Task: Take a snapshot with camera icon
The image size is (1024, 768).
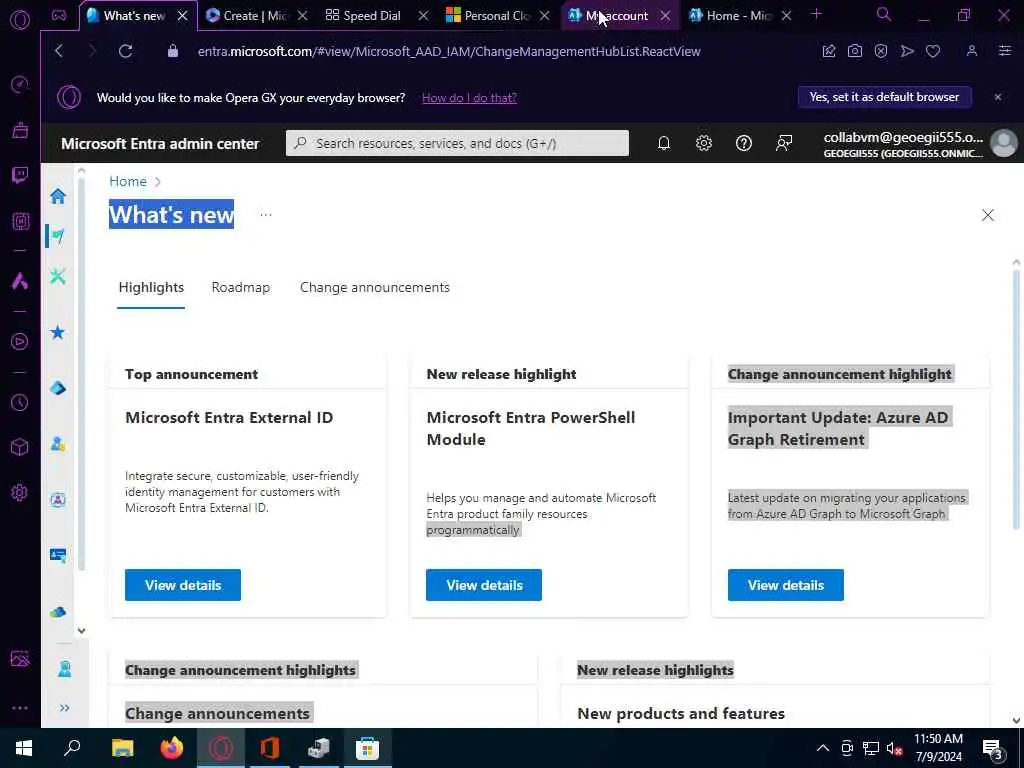Action: 855,51
